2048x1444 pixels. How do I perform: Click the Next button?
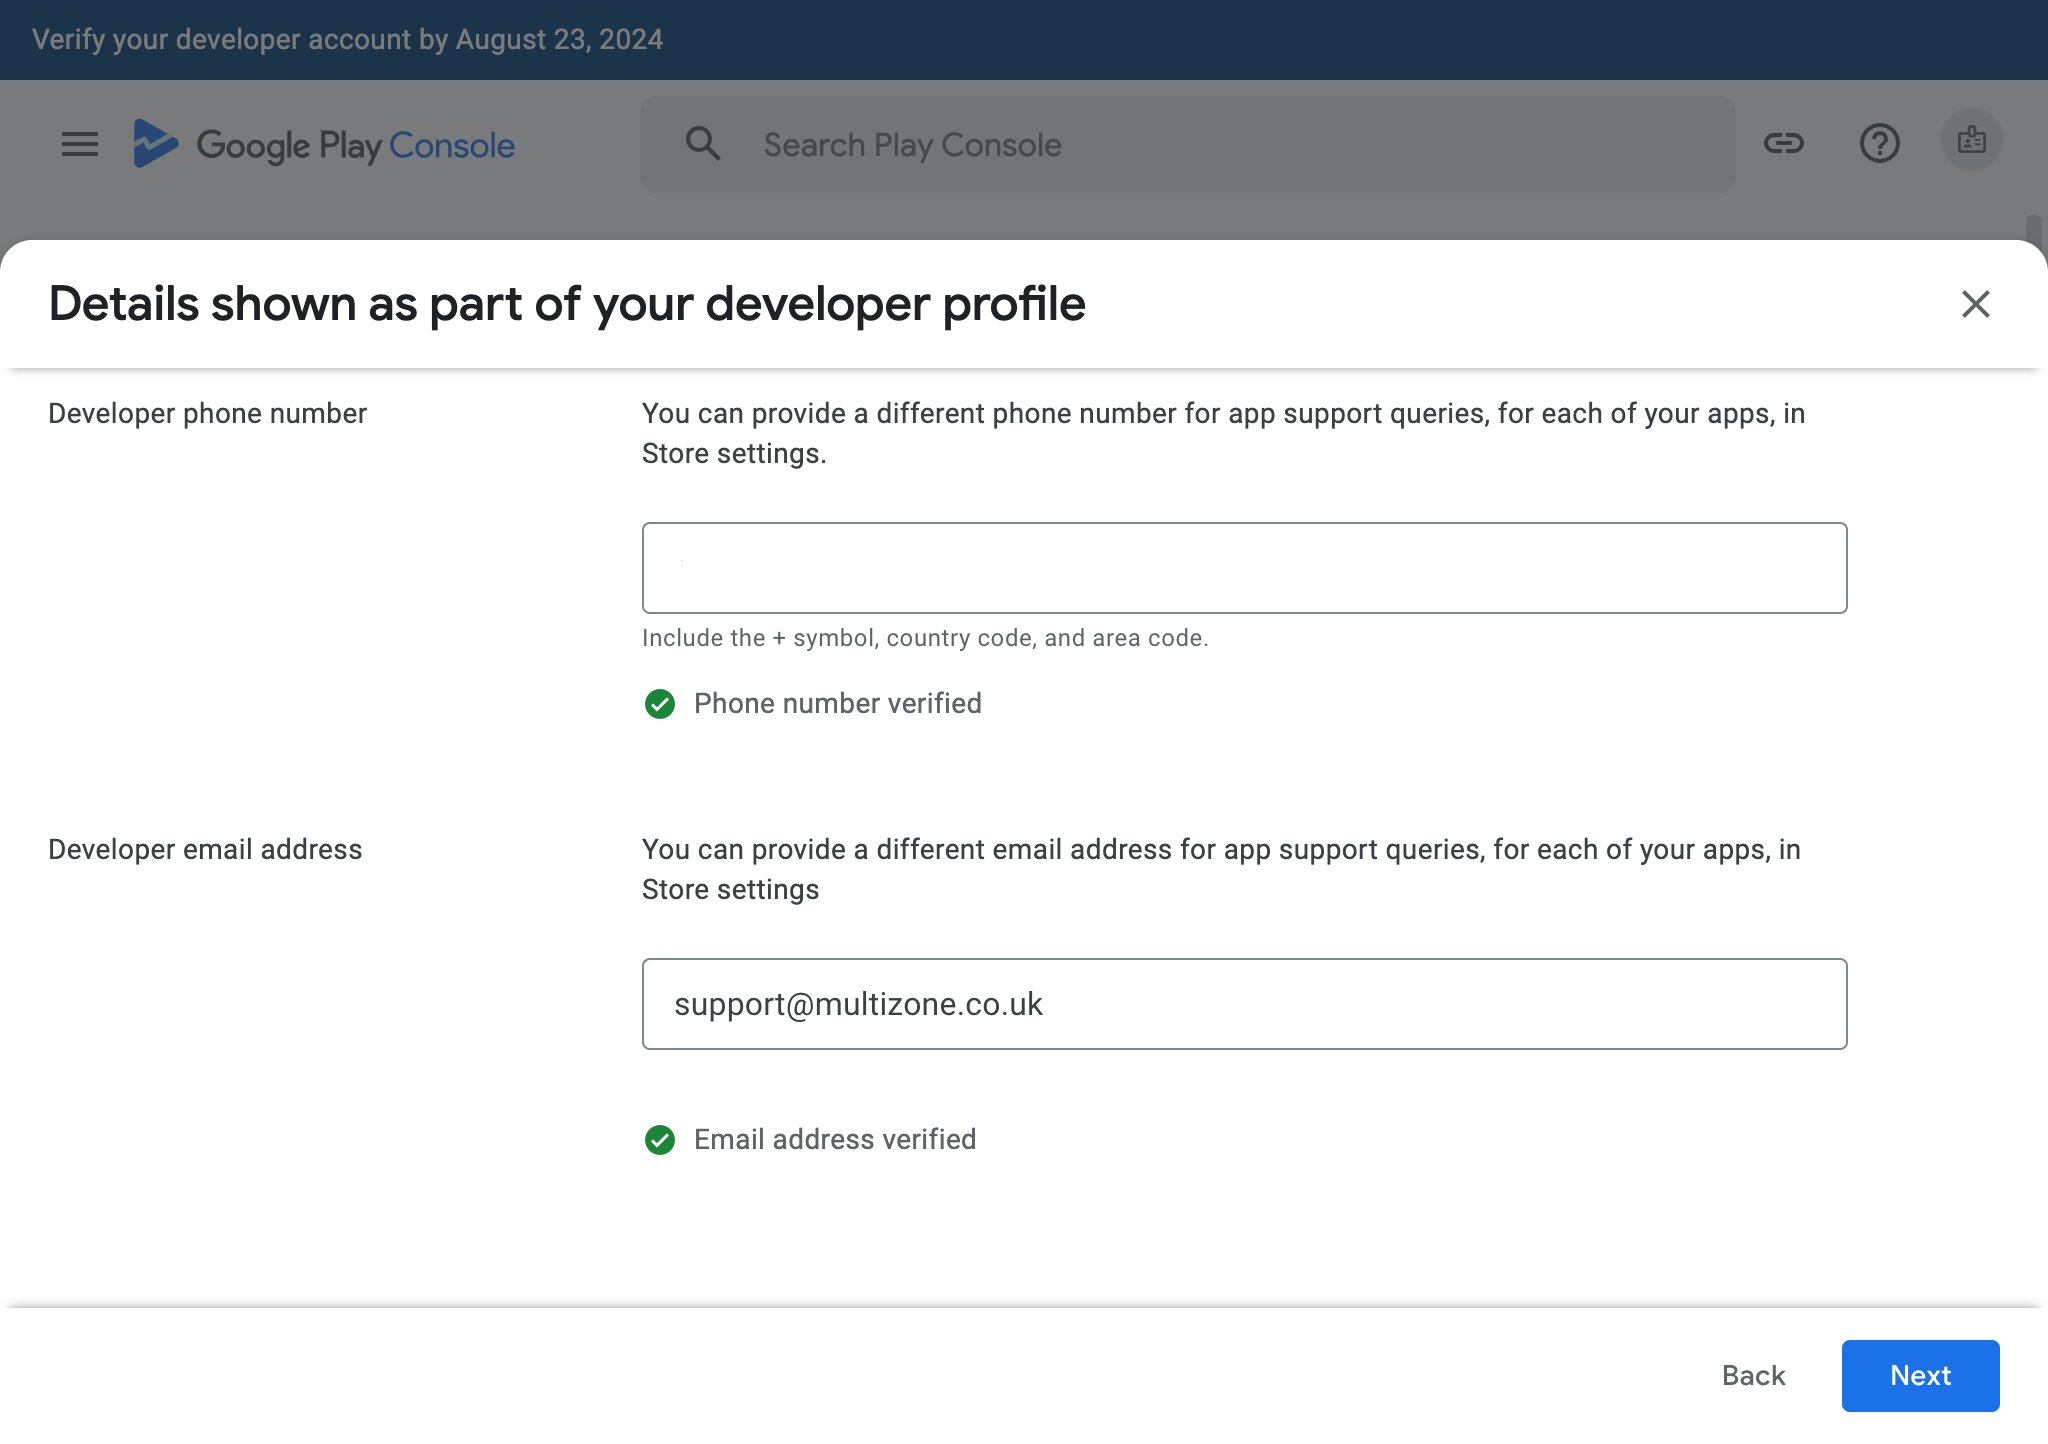[x=1920, y=1375]
